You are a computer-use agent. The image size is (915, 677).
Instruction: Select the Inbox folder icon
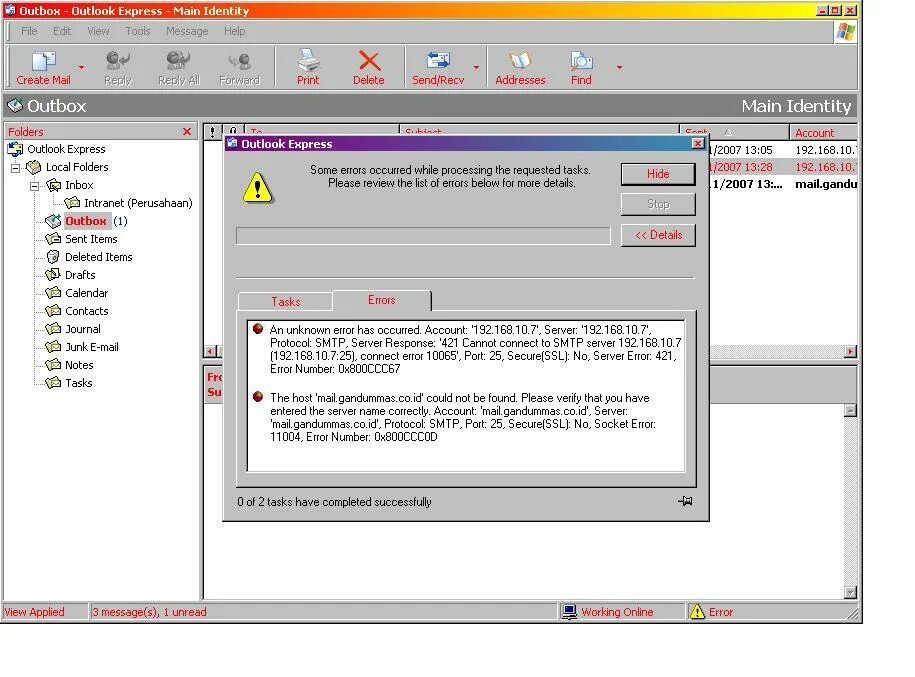click(x=53, y=185)
